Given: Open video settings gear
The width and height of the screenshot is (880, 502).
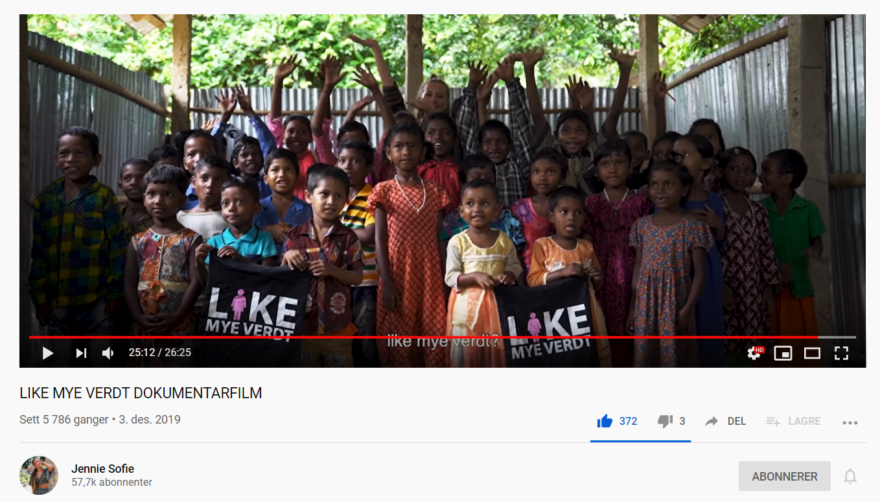Looking at the screenshot, I should [755, 353].
